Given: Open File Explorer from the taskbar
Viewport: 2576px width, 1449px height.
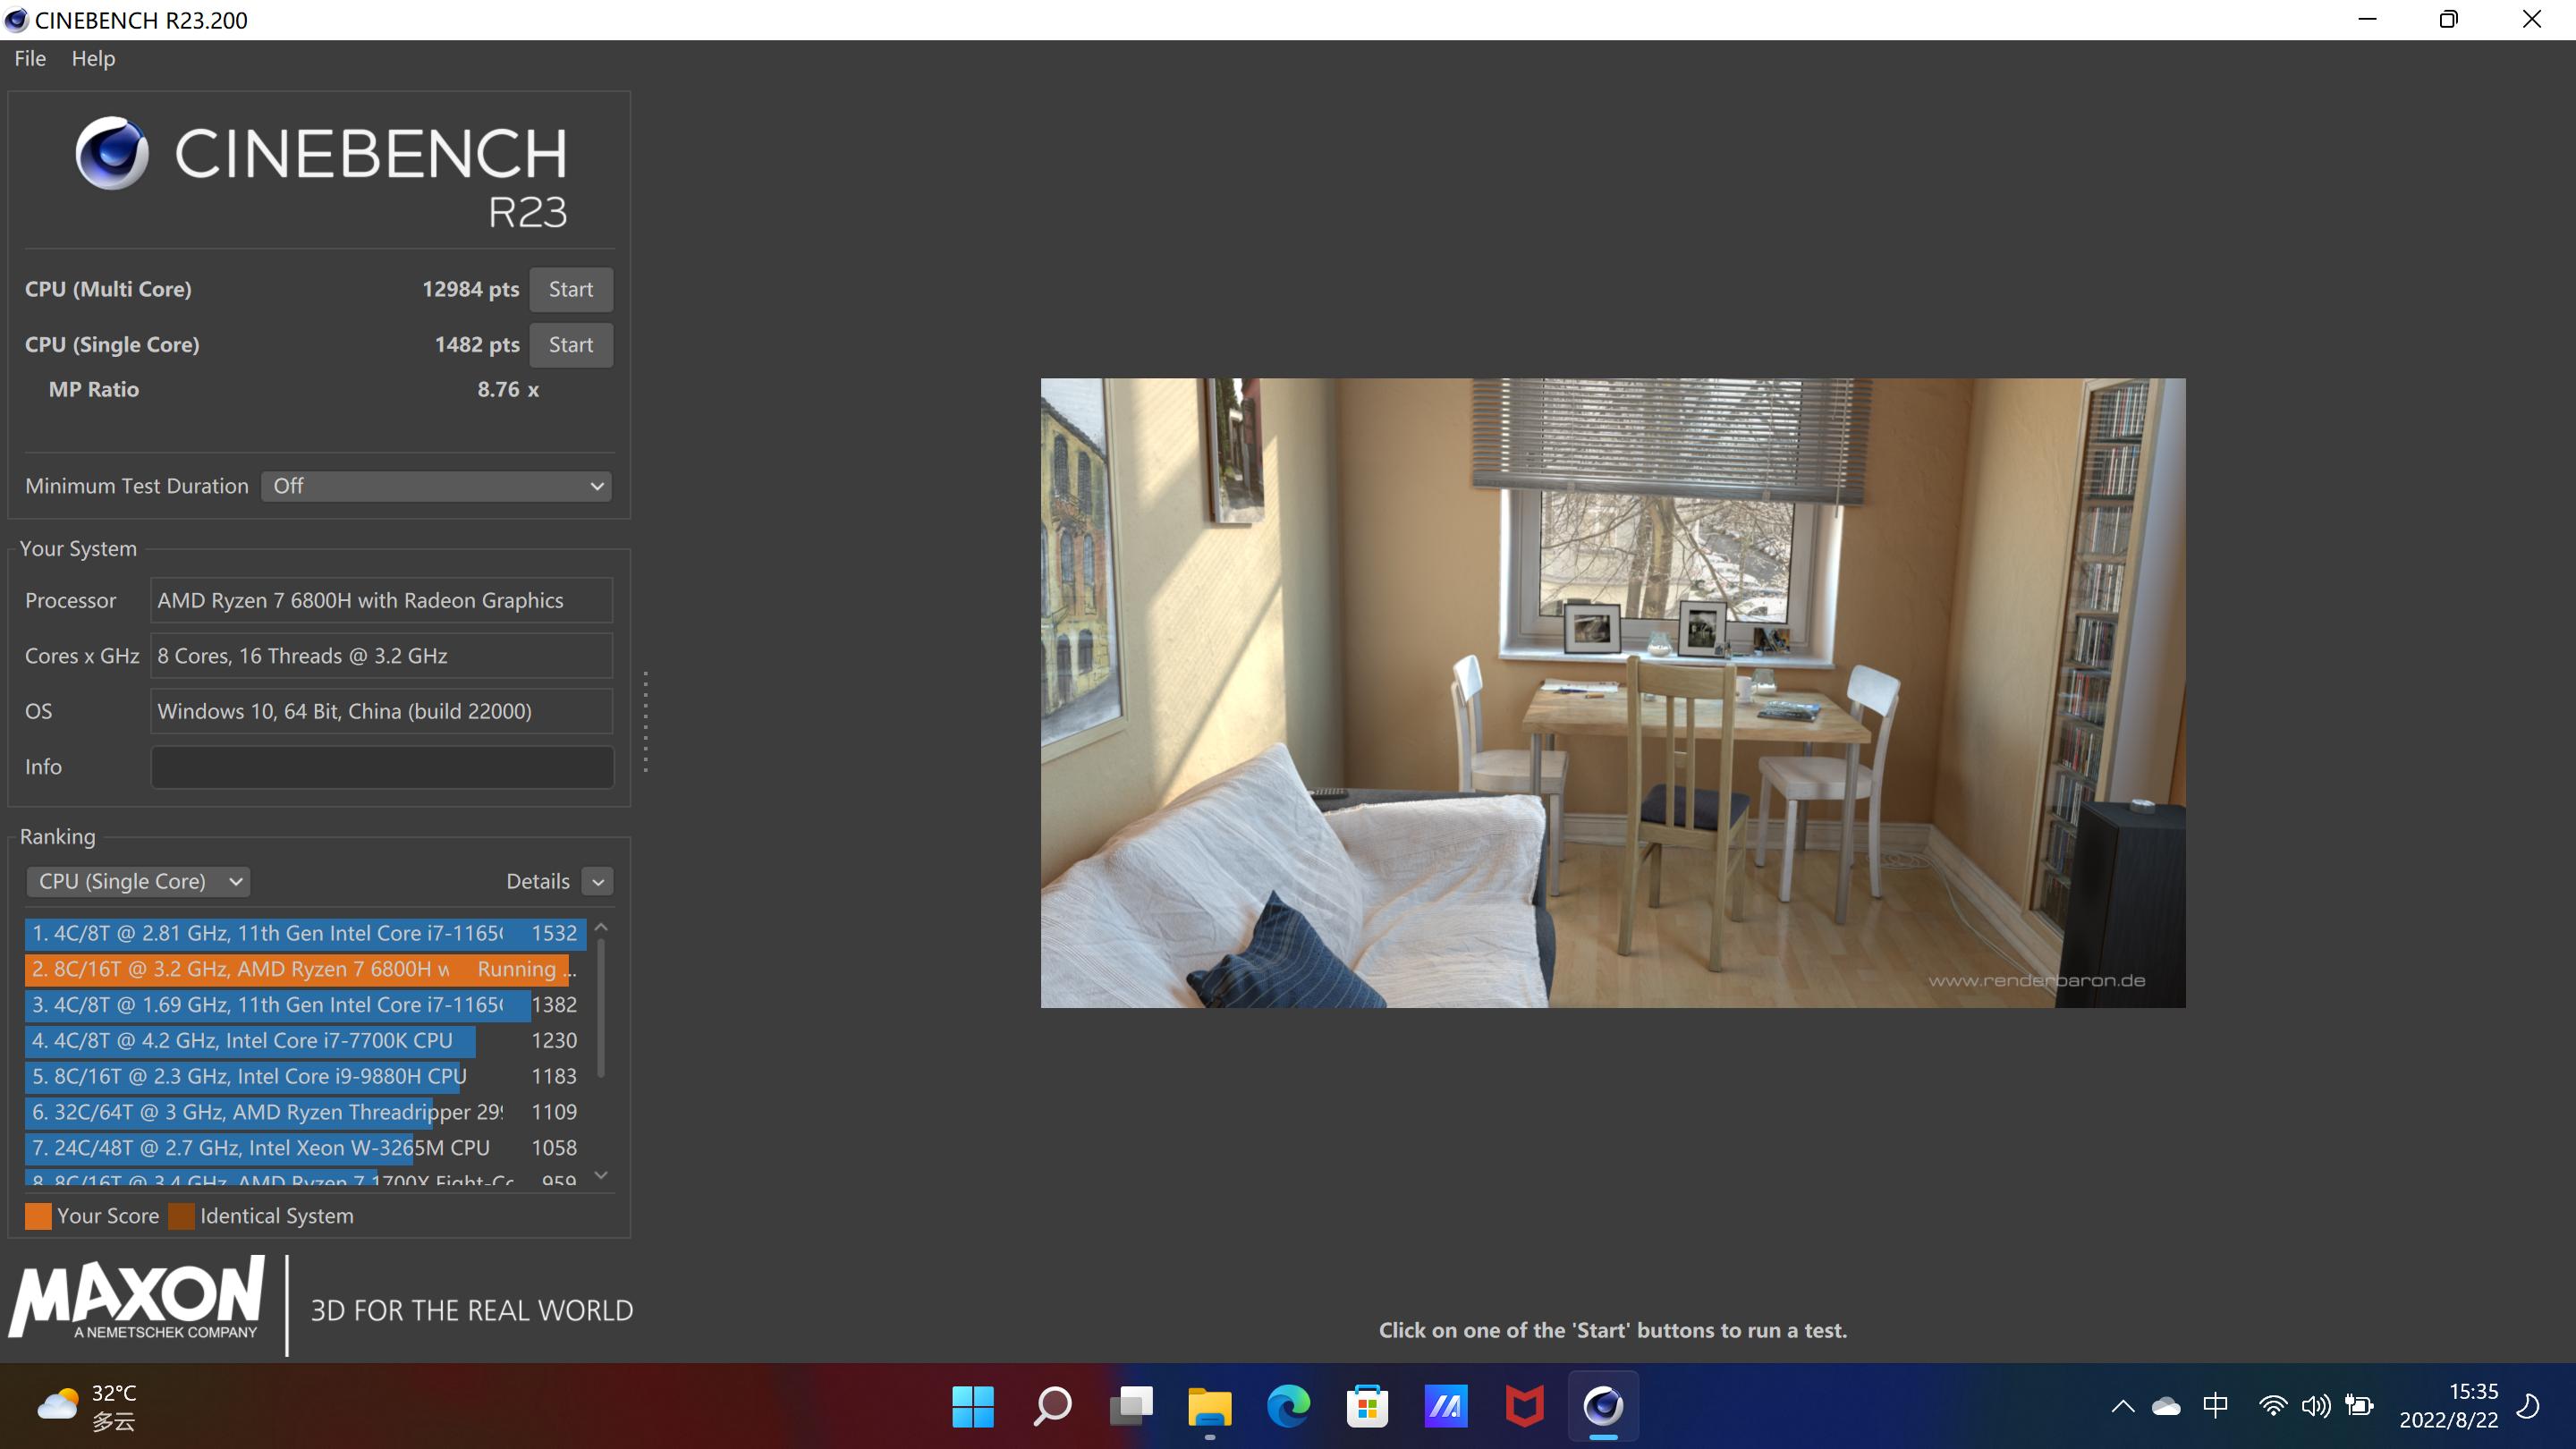Looking at the screenshot, I should click(1209, 1406).
